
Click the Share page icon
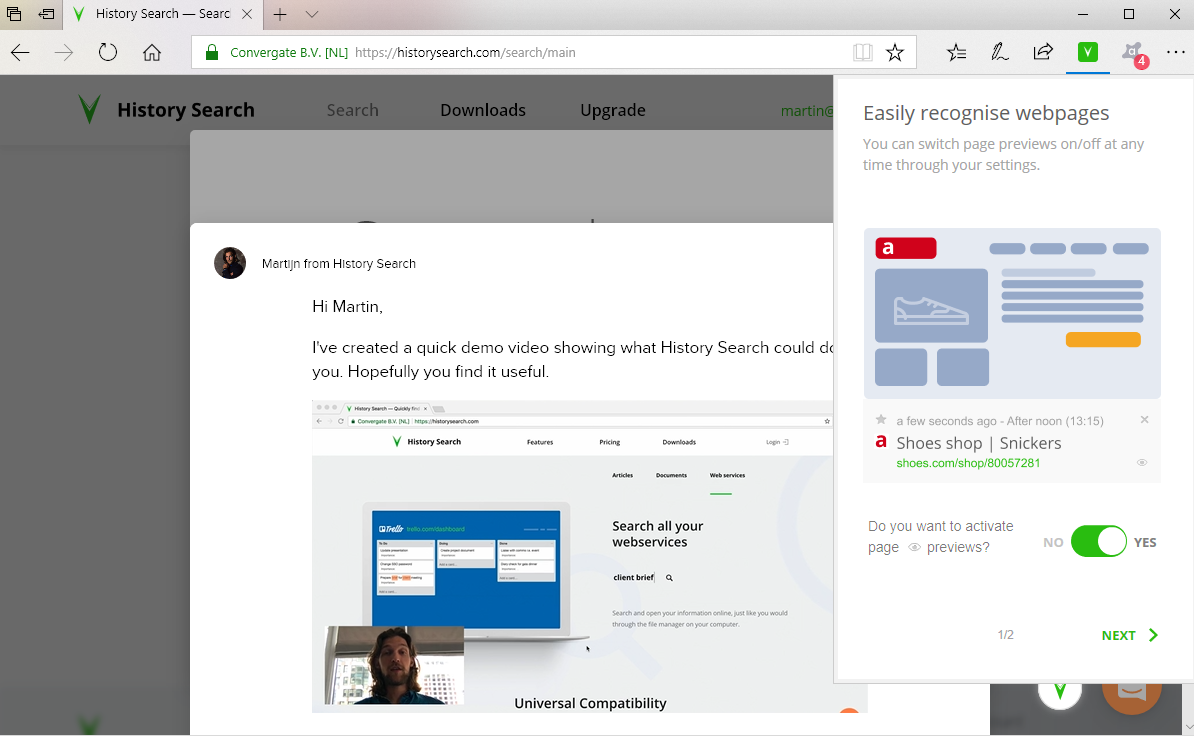(1043, 51)
